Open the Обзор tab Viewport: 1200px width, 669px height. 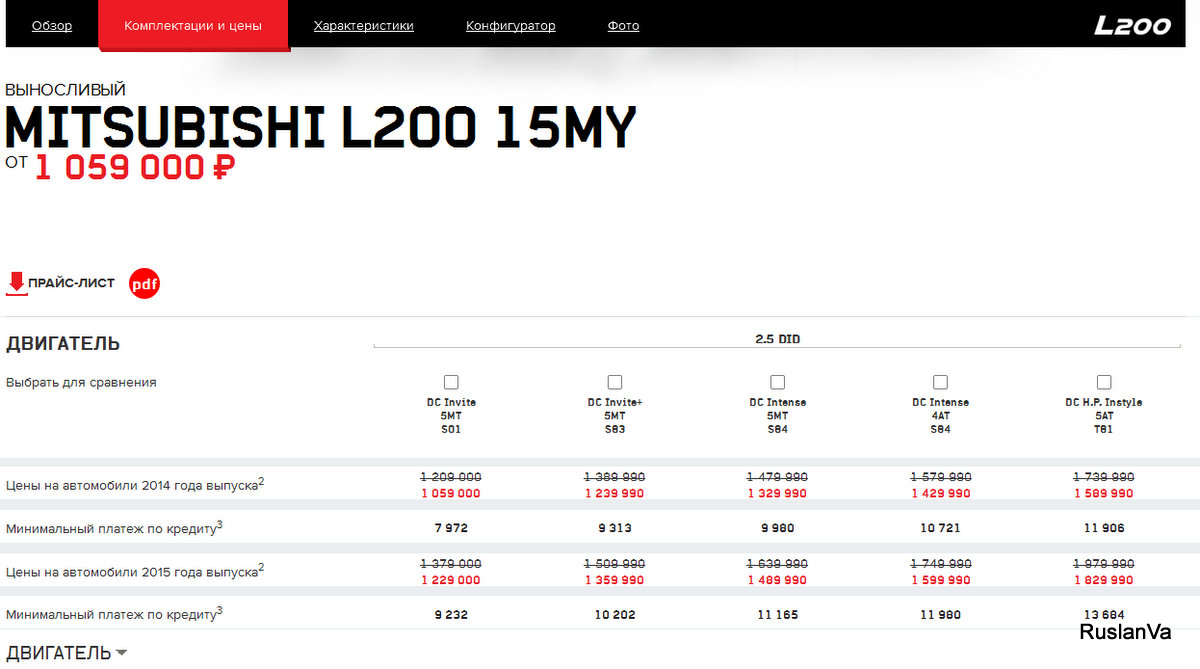[x=52, y=26]
